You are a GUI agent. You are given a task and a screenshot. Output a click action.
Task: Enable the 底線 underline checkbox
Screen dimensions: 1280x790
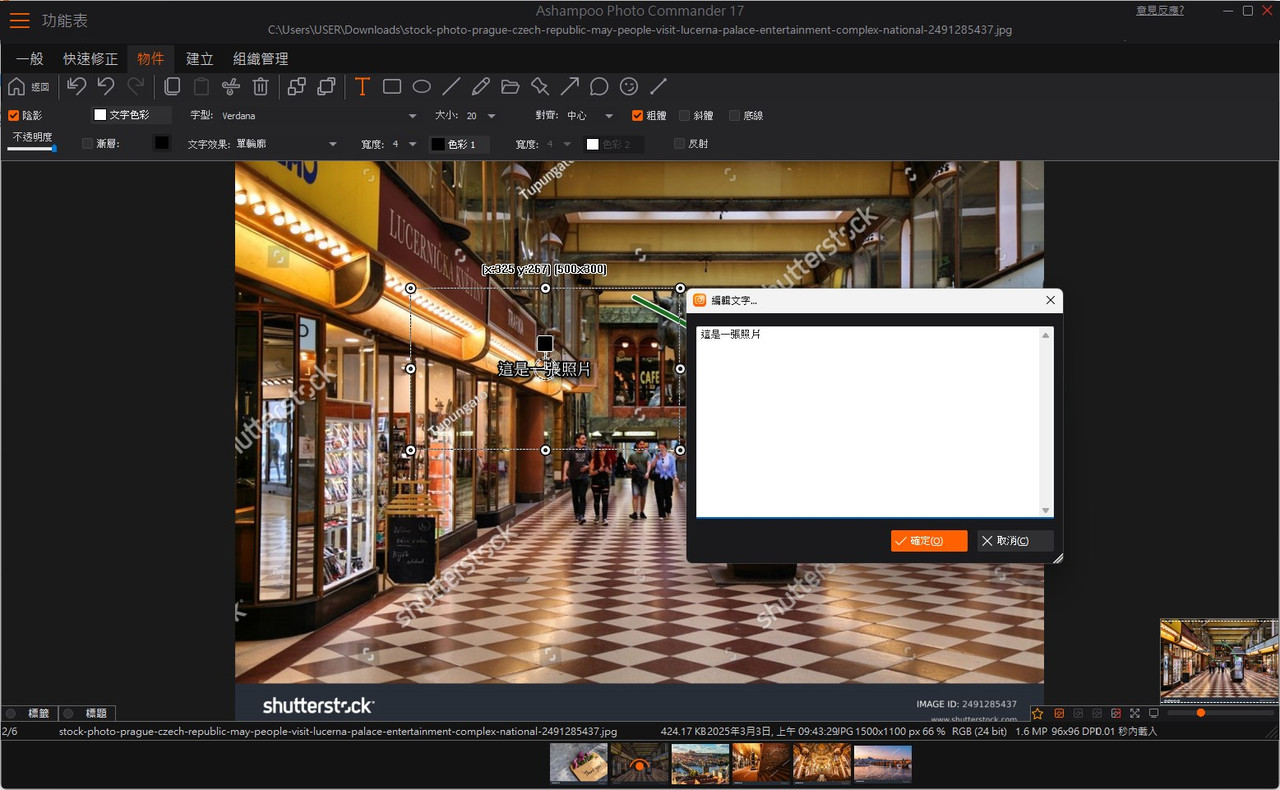point(735,116)
